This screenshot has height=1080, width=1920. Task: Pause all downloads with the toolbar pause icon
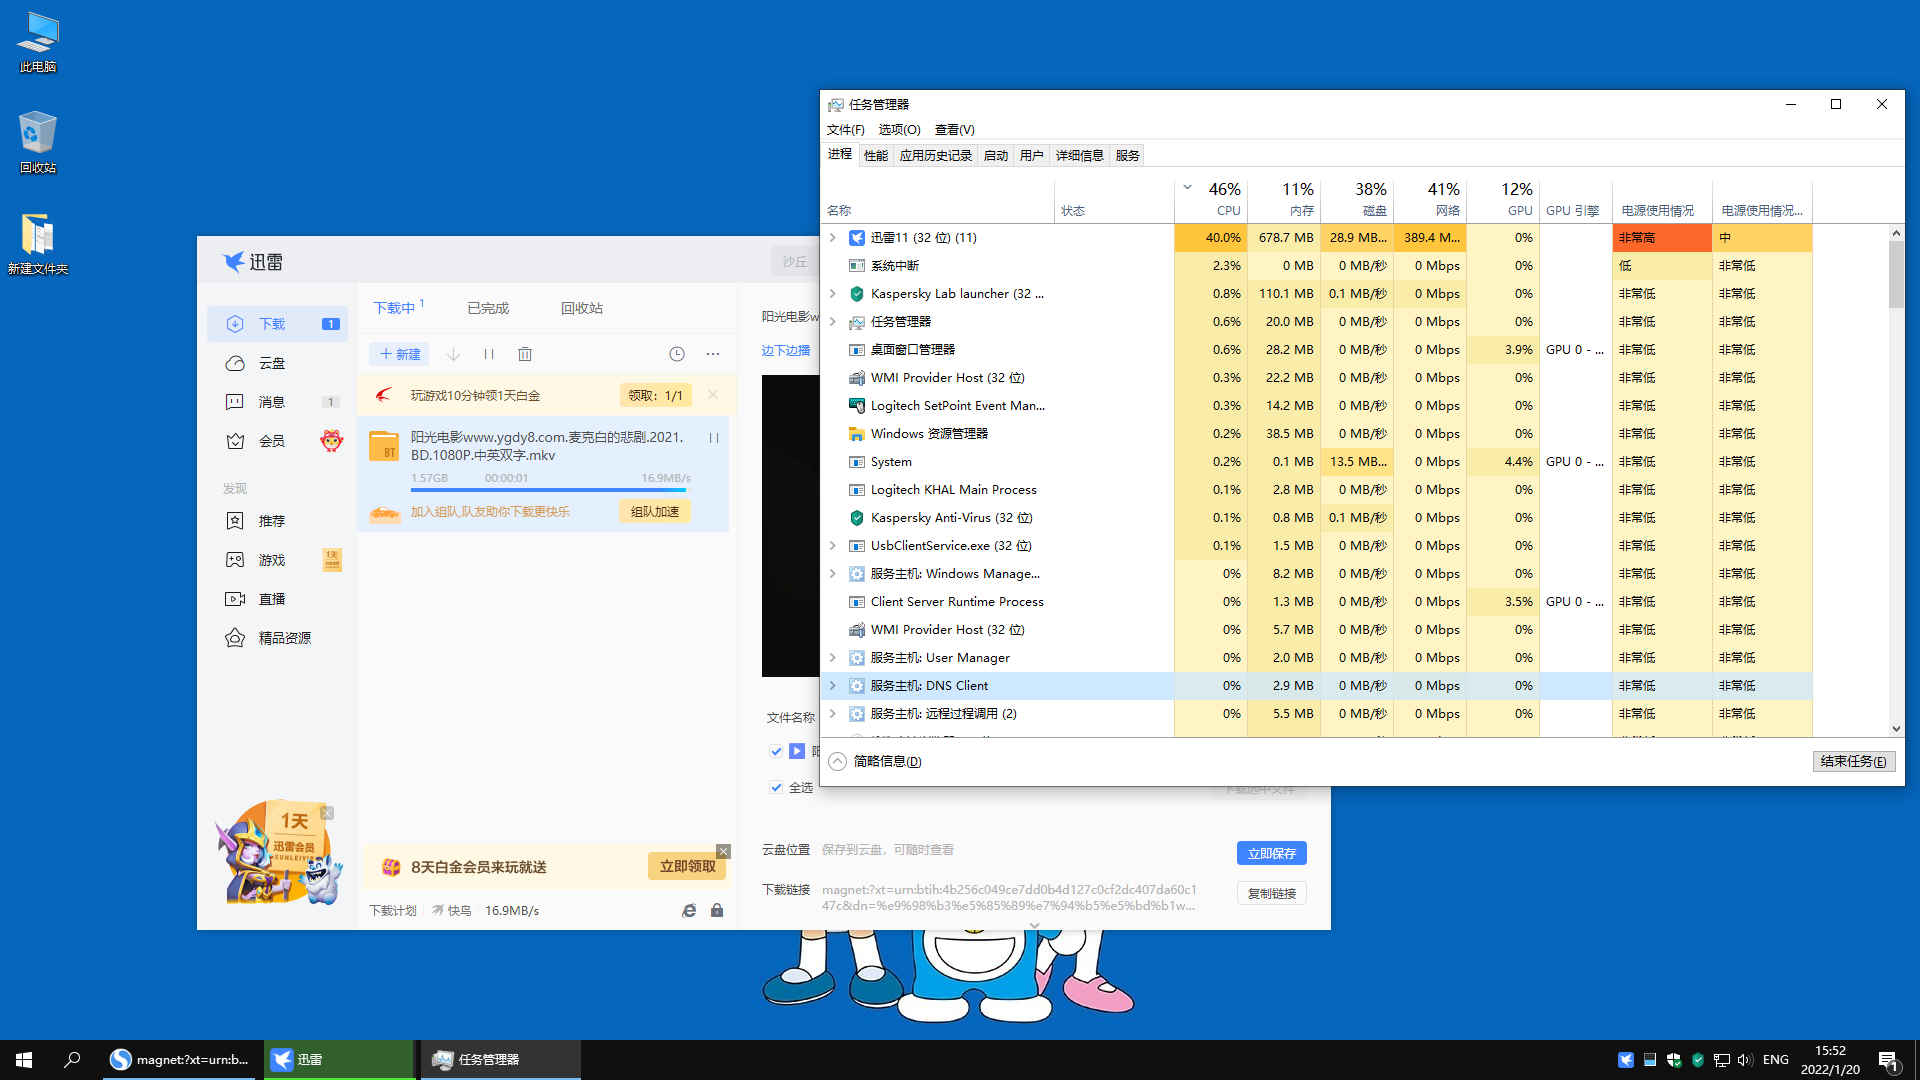[x=489, y=354]
